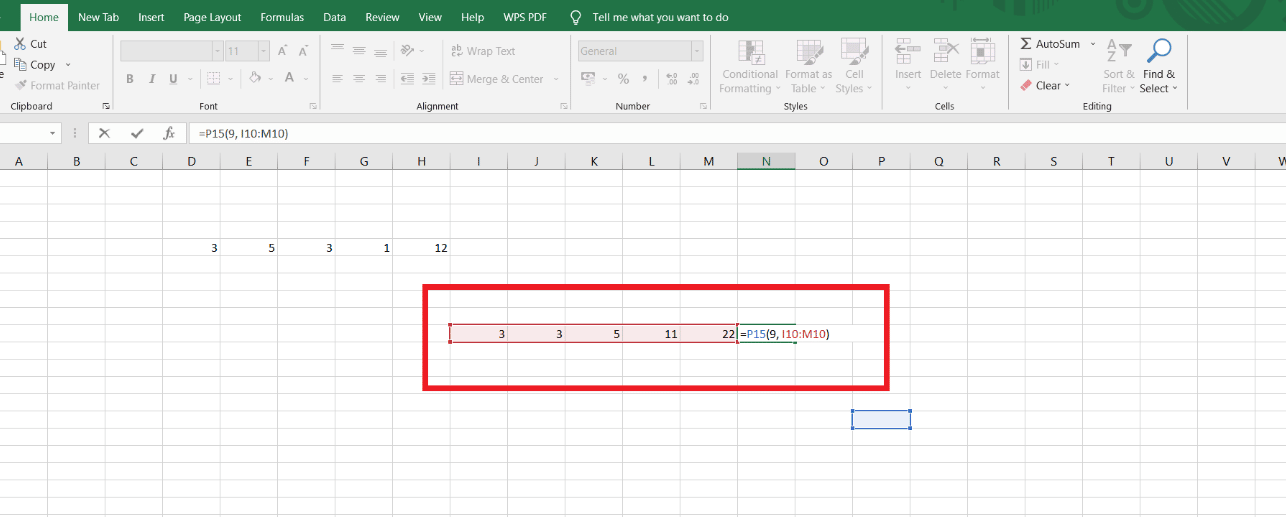Screen dimensions: 1286x517
Task: Toggle Center alignment
Action: tap(359, 78)
